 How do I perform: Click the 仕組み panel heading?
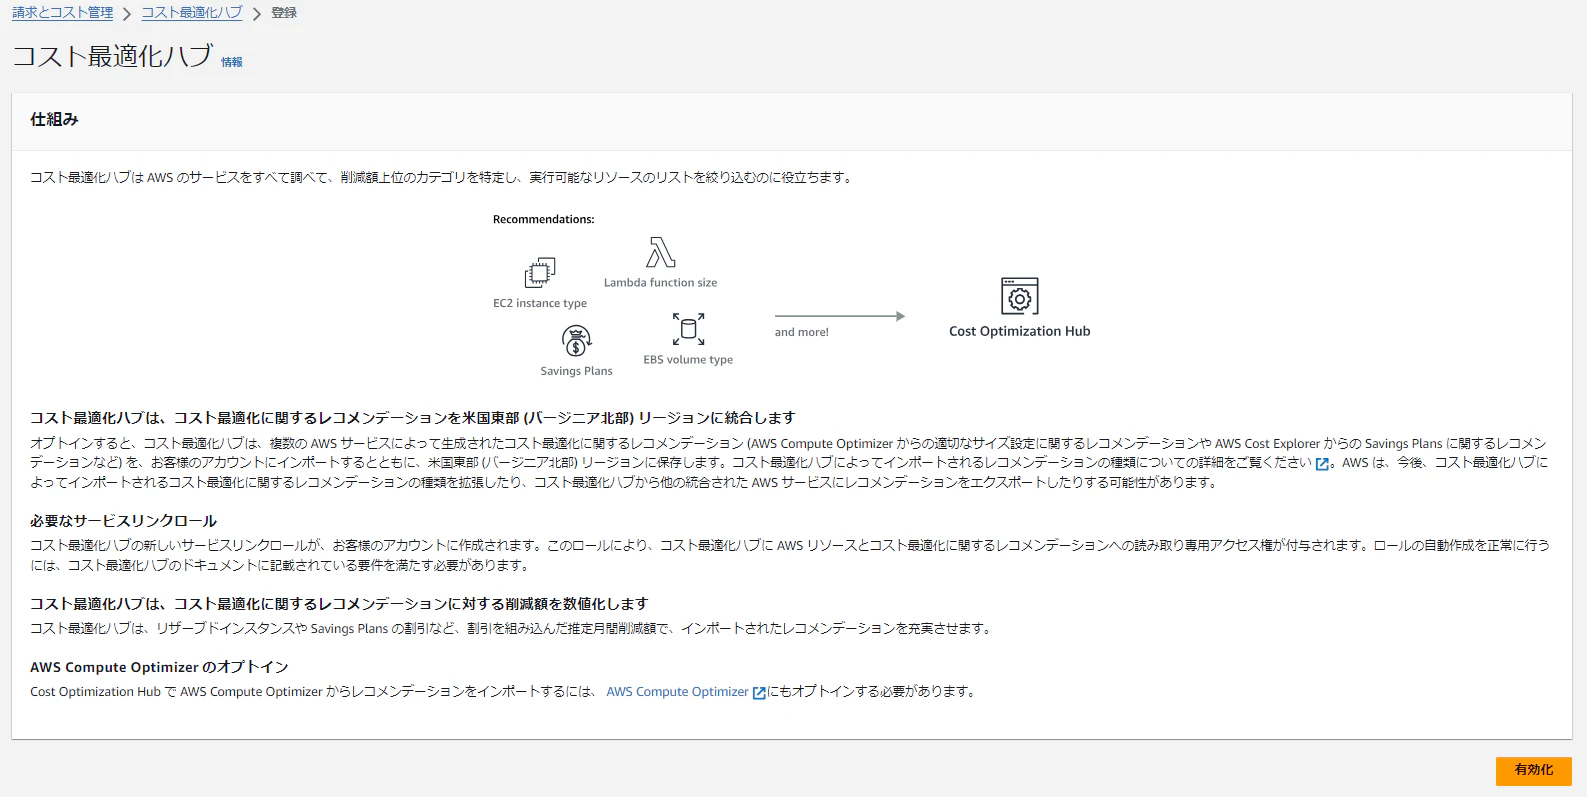(54, 120)
